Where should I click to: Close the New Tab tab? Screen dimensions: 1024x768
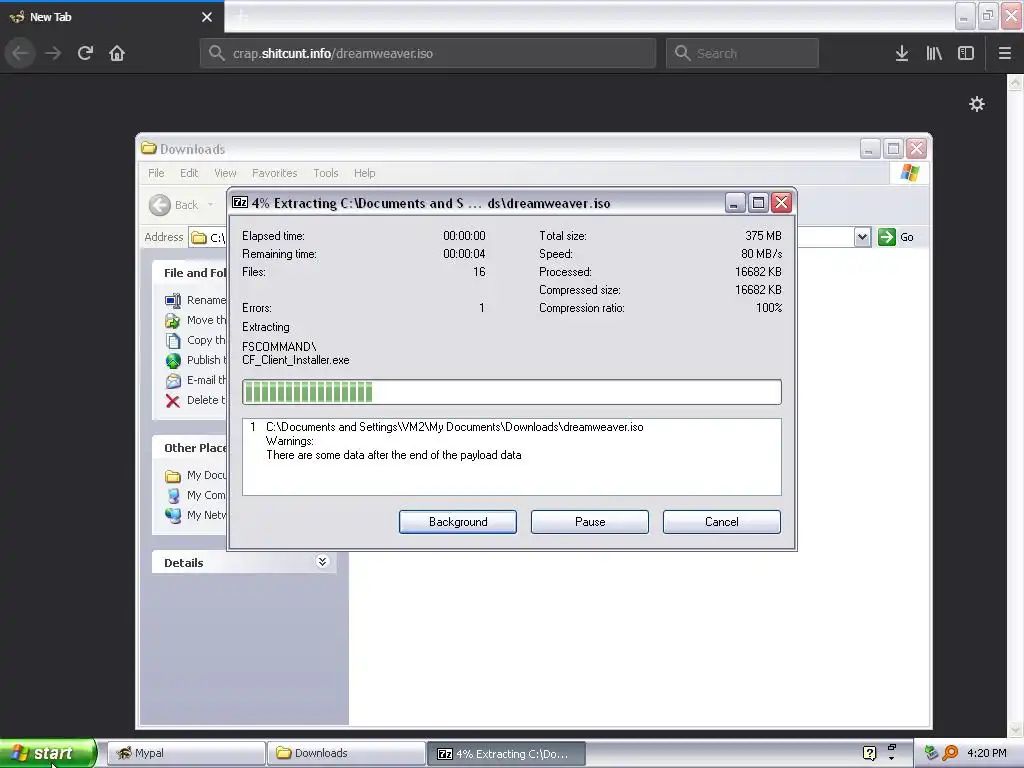207,17
